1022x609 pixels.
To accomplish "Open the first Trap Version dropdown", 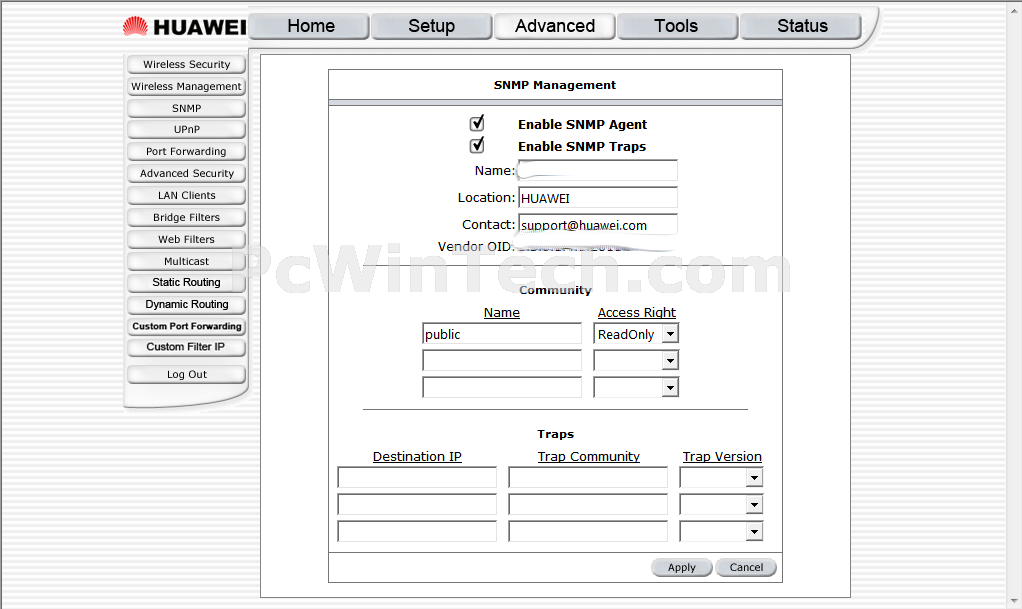I will click(x=721, y=477).
